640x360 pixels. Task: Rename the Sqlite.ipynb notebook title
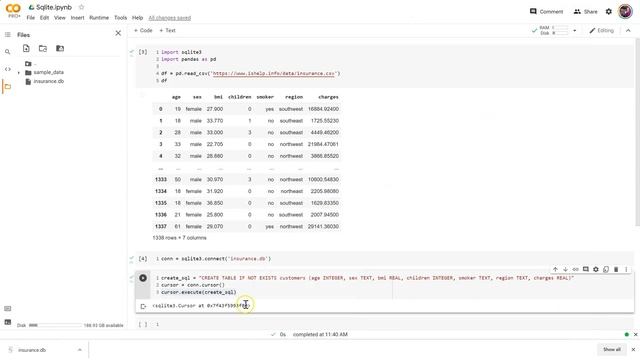click(54, 7)
